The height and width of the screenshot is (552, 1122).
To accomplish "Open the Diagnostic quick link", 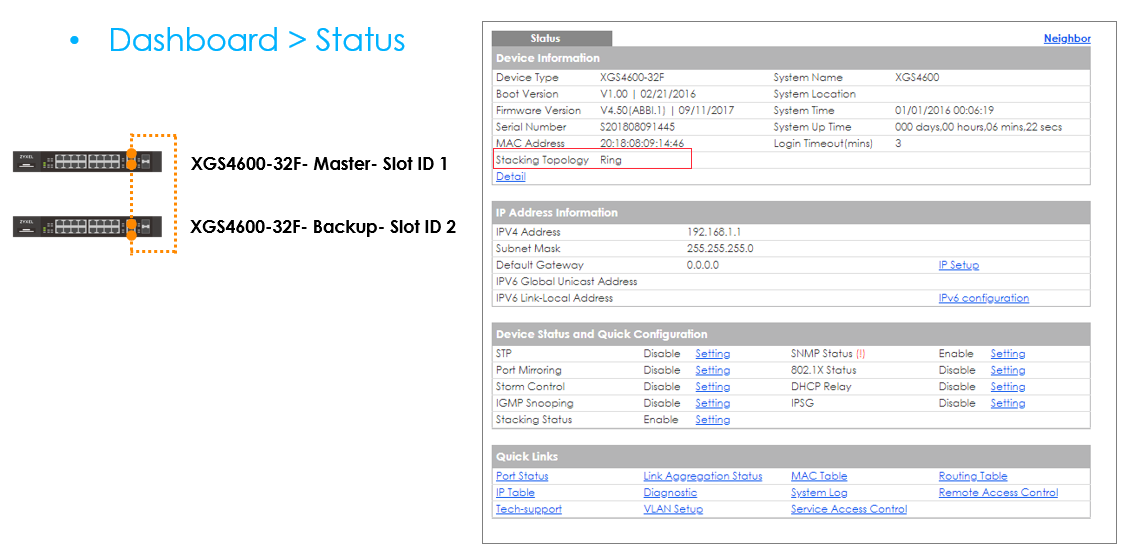I will point(670,493).
